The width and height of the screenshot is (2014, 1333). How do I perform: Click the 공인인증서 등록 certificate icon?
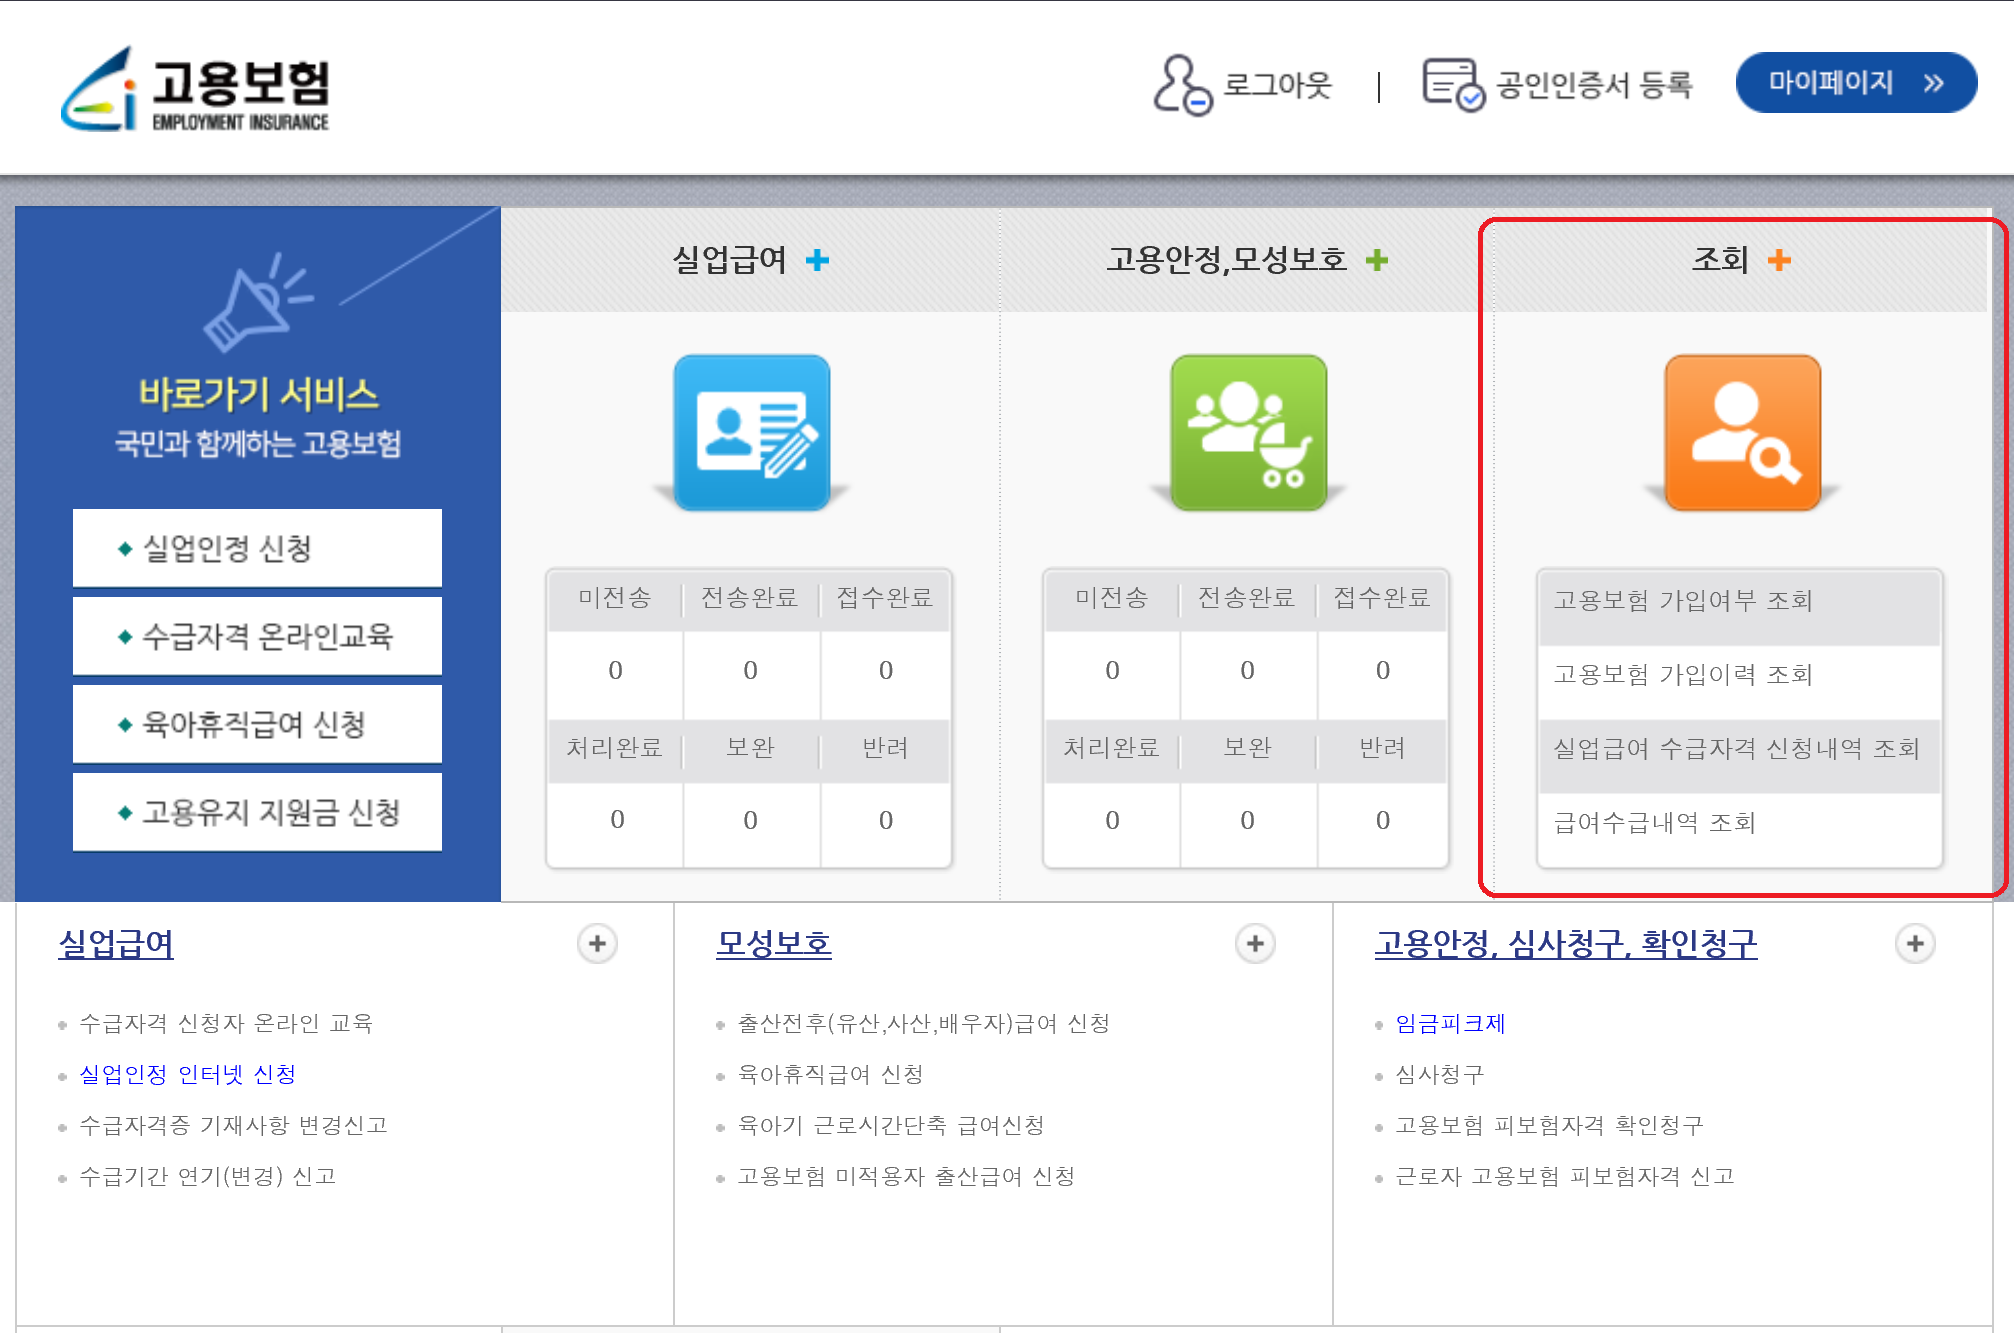click(1453, 85)
